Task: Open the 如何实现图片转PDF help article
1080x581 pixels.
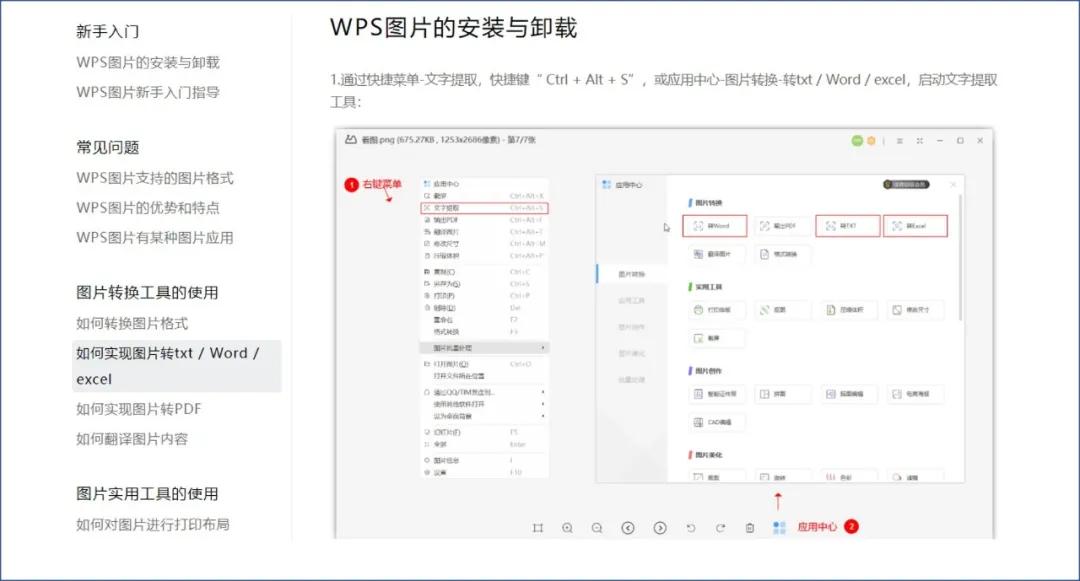Action: tap(137, 409)
